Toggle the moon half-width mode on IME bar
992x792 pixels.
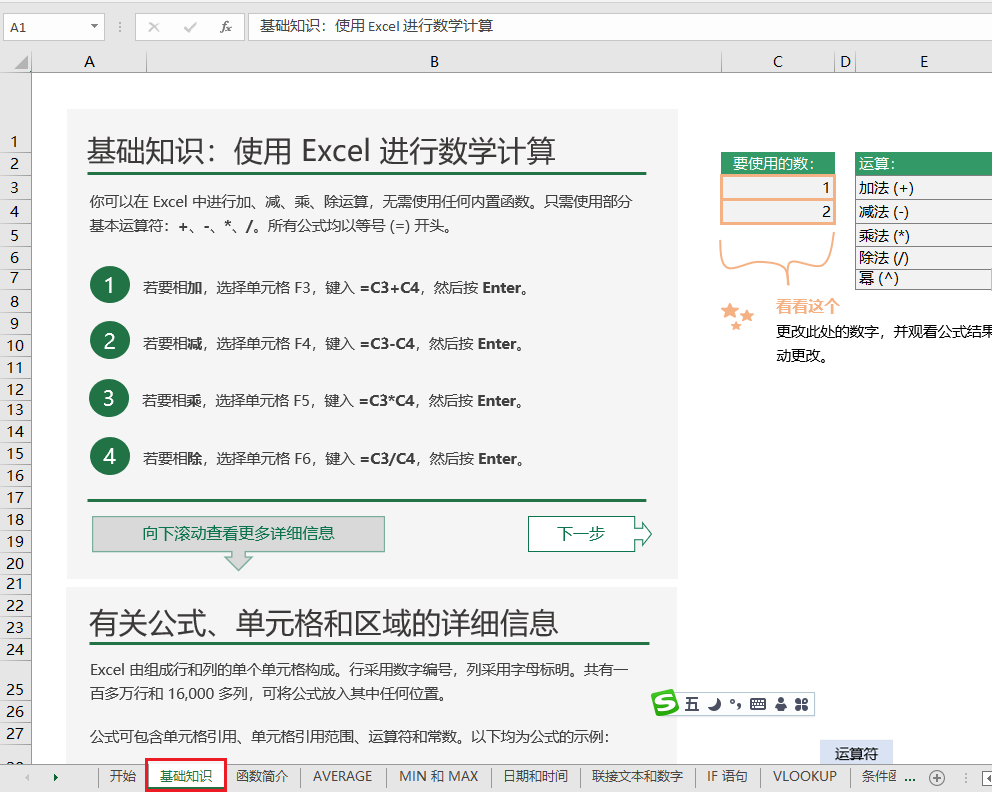click(714, 705)
